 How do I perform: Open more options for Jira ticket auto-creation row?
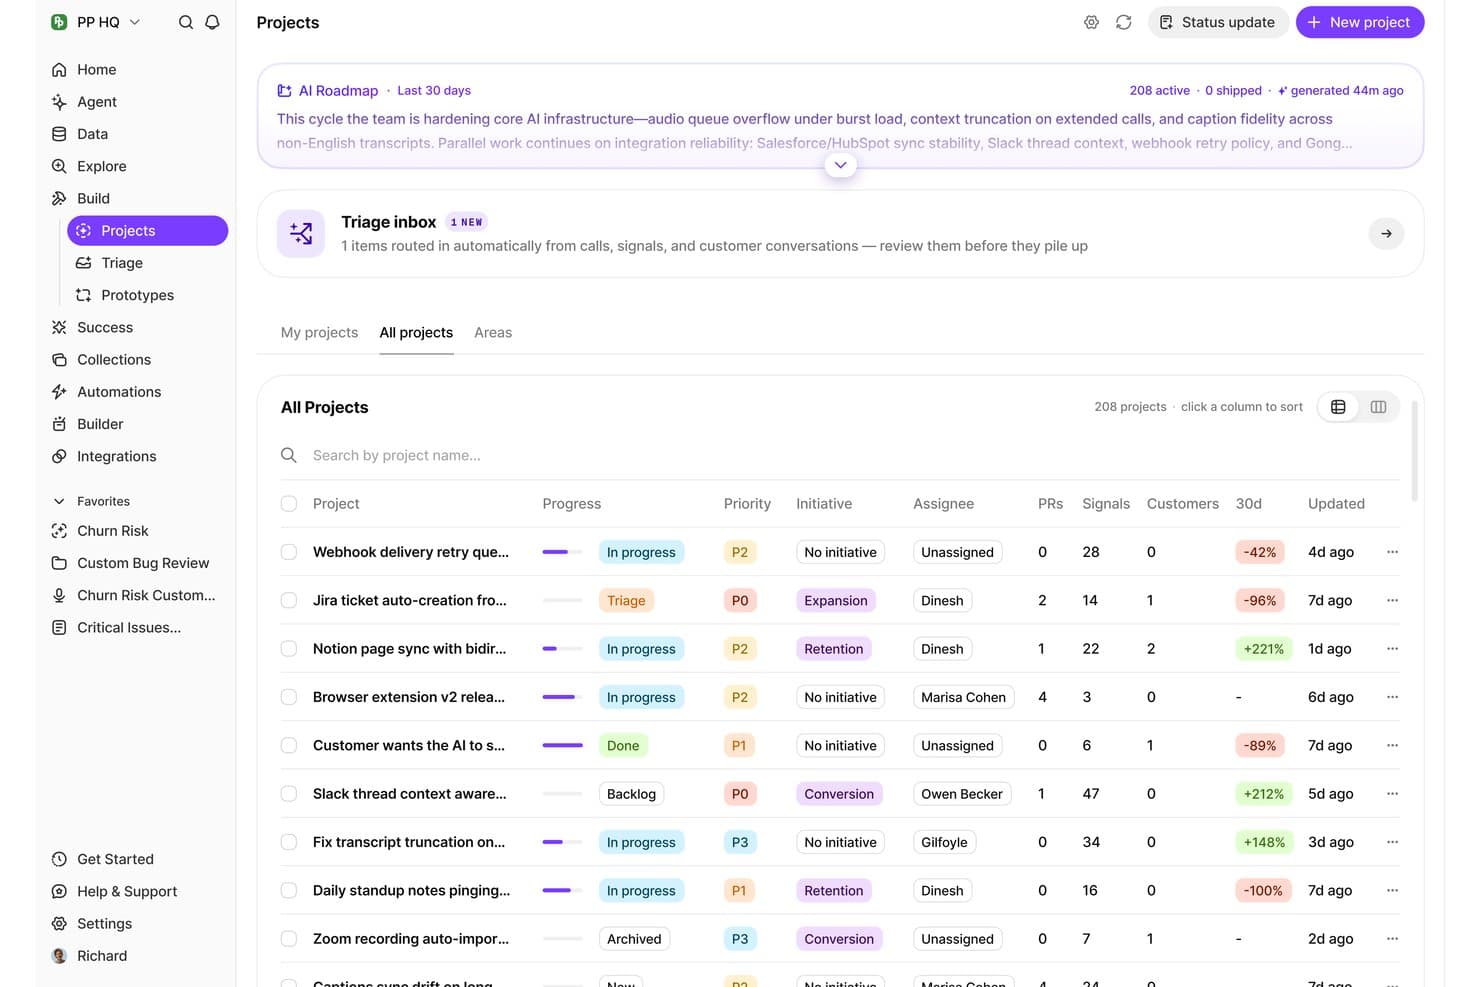pos(1392,600)
